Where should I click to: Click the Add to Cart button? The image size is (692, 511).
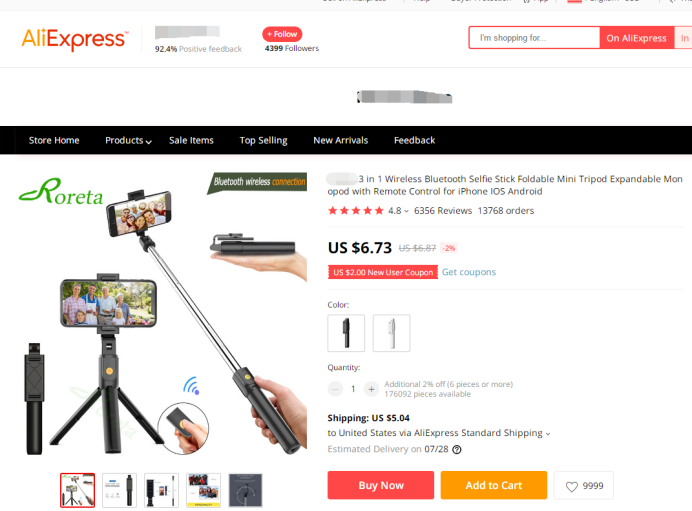494,485
